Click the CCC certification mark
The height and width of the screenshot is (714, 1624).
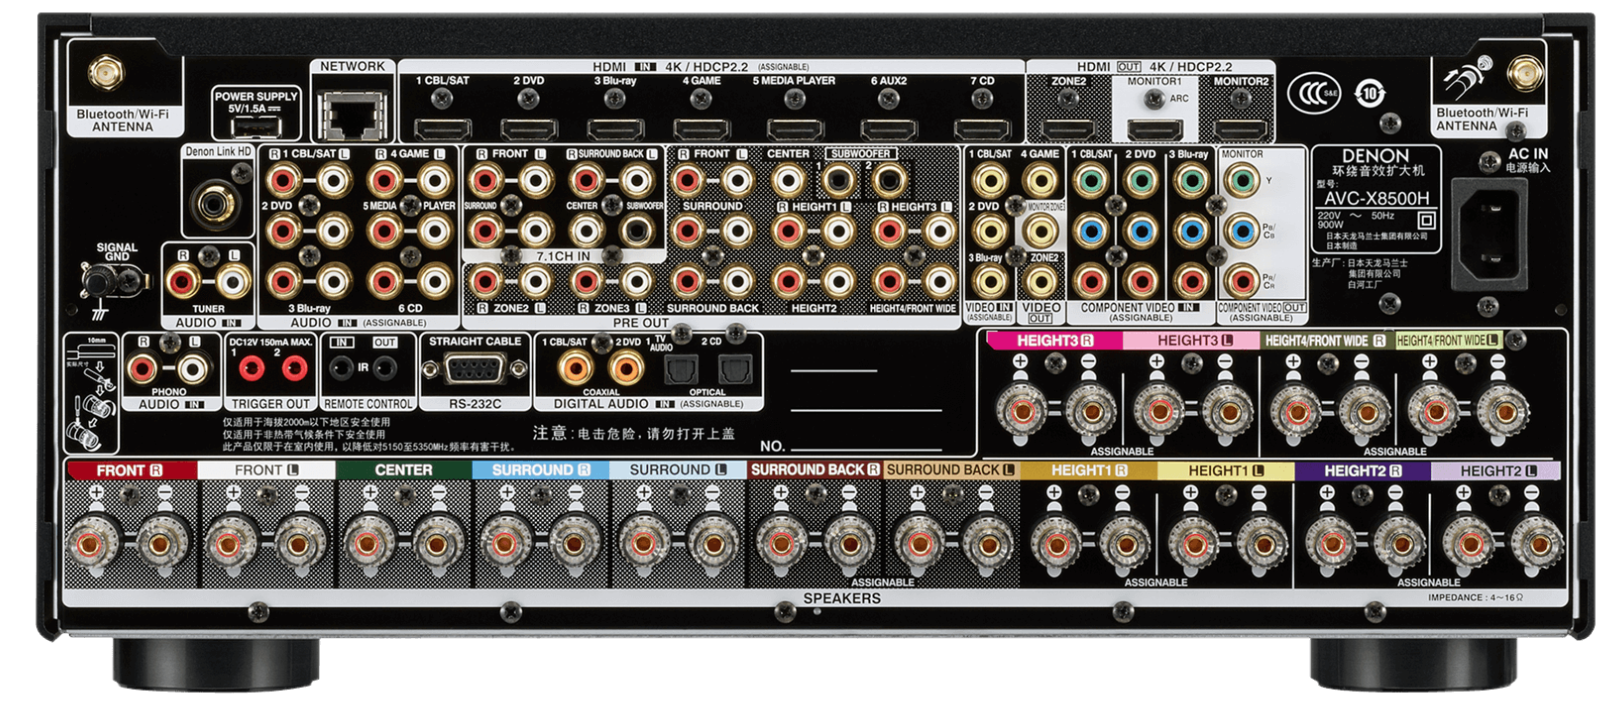[x=1313, y=93]
